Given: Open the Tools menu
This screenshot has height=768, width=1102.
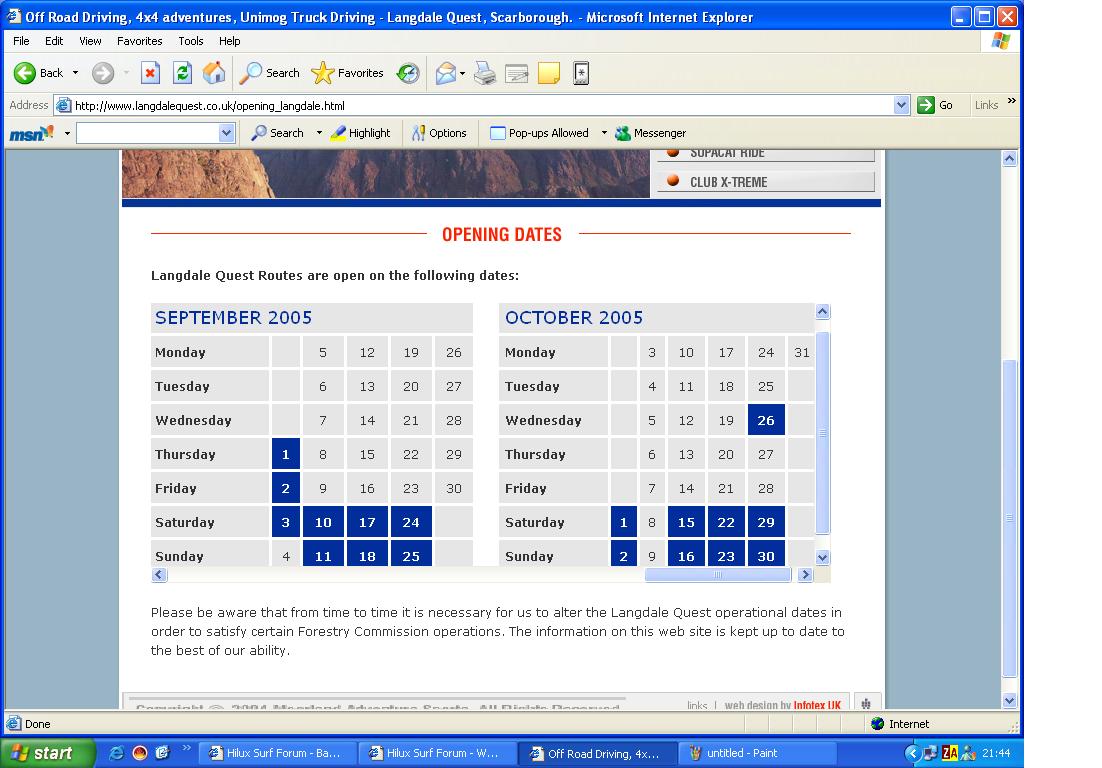Looking at the screenshot, I should (x=190, y=41).
